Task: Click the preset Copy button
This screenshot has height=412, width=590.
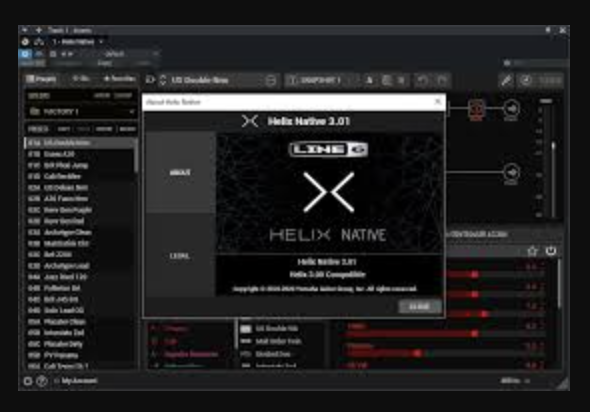Action: tap(64, 129)
